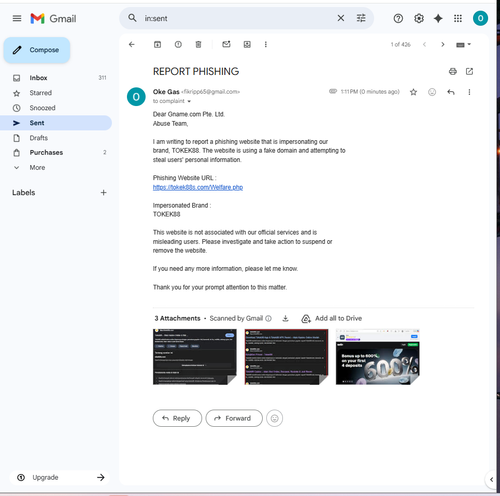Open the main menu hamburger icon
500x496 pixels.
[x=17, y=18]
